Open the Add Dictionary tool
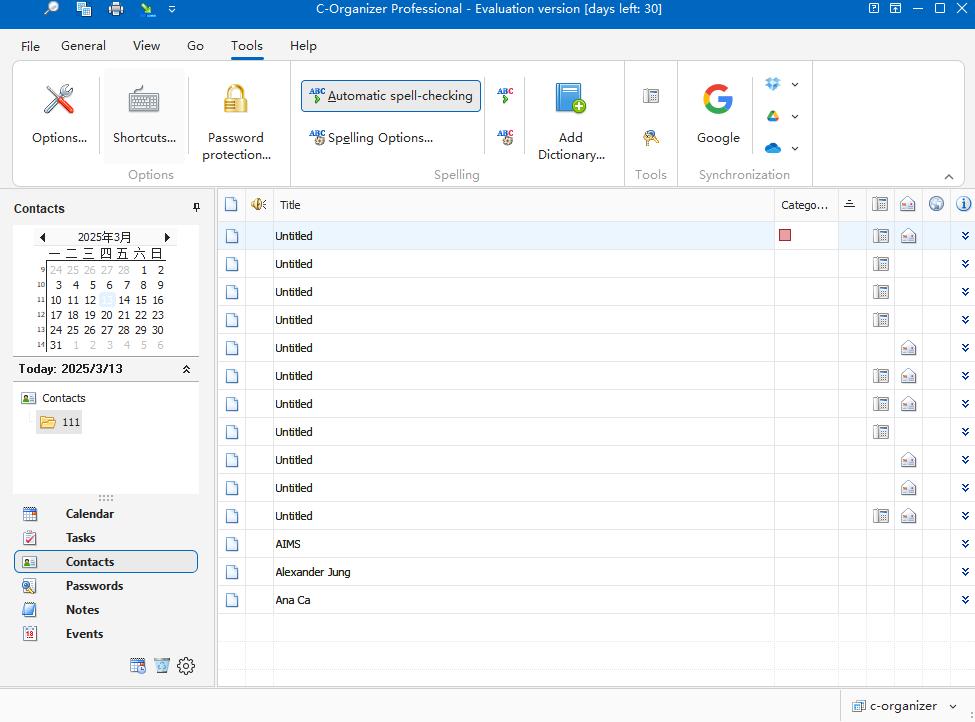 (x=570, y=118)
